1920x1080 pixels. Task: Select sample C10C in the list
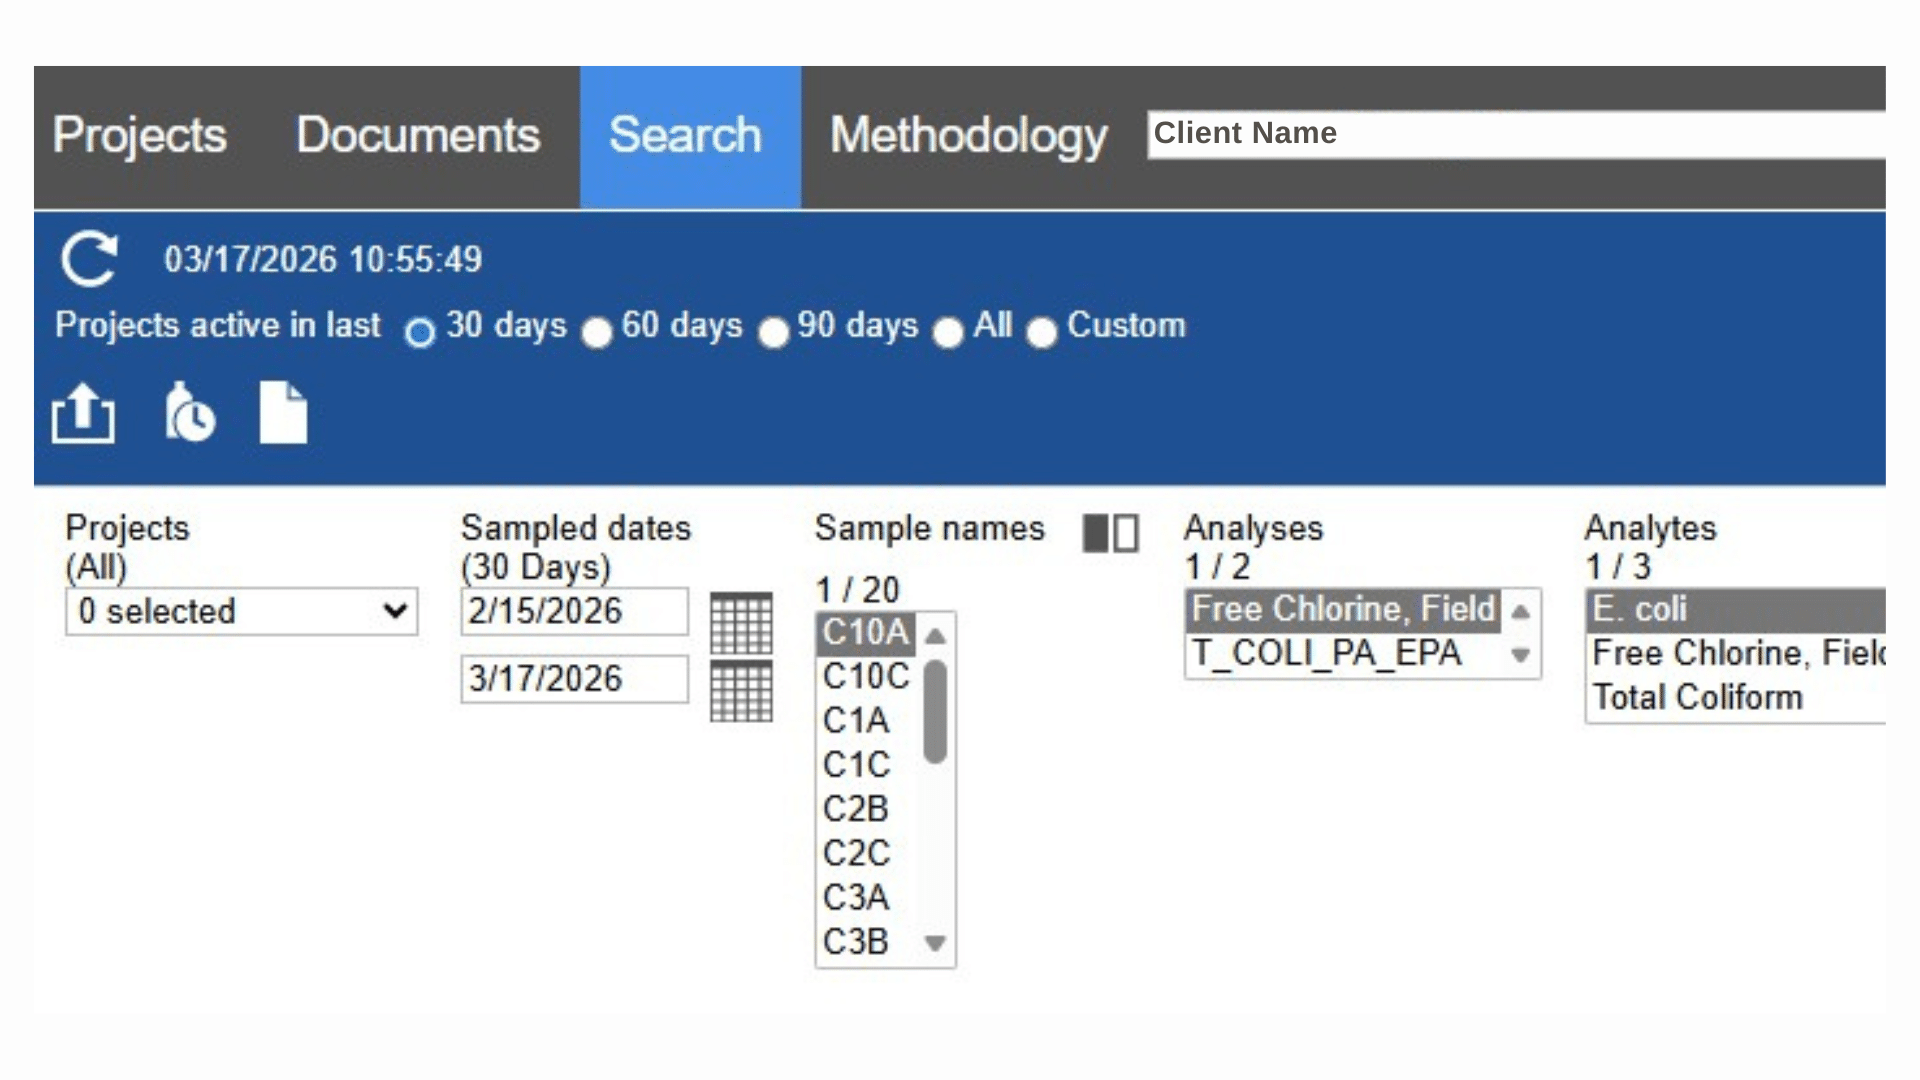click(867, 677)
